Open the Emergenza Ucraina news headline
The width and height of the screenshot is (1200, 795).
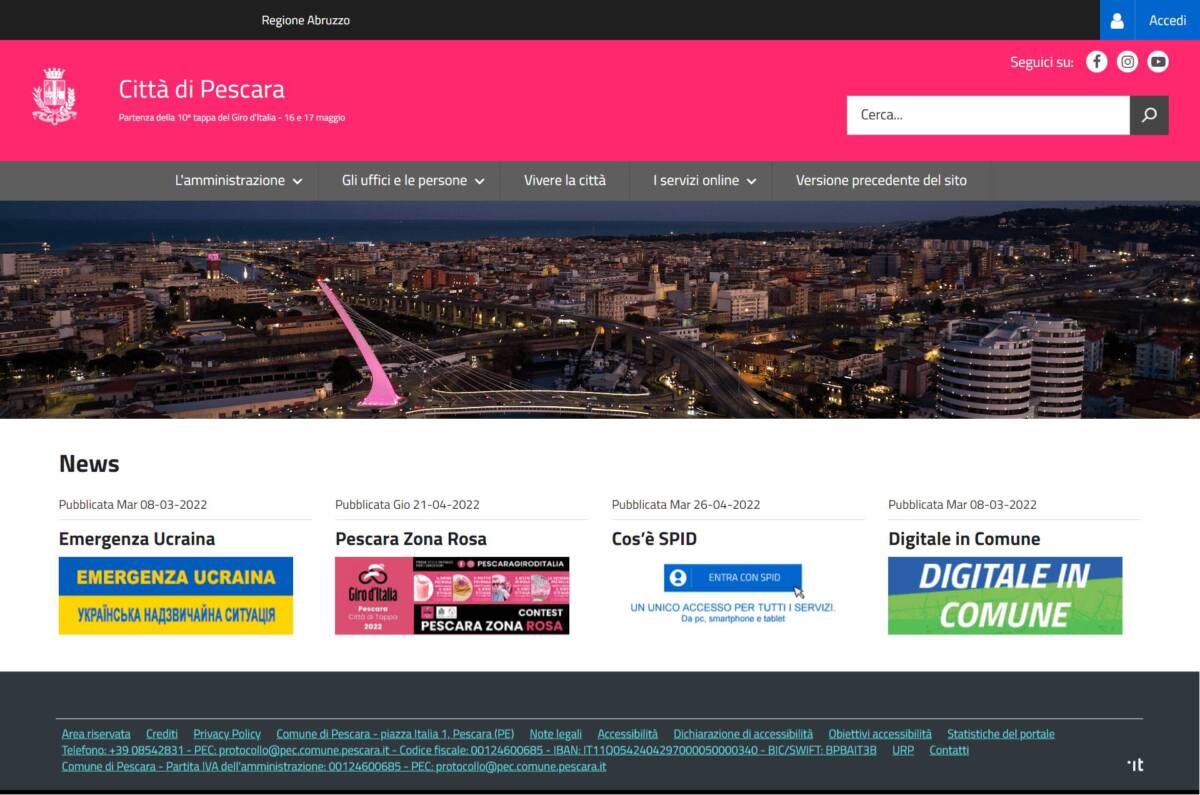click(x=137, y=539)
